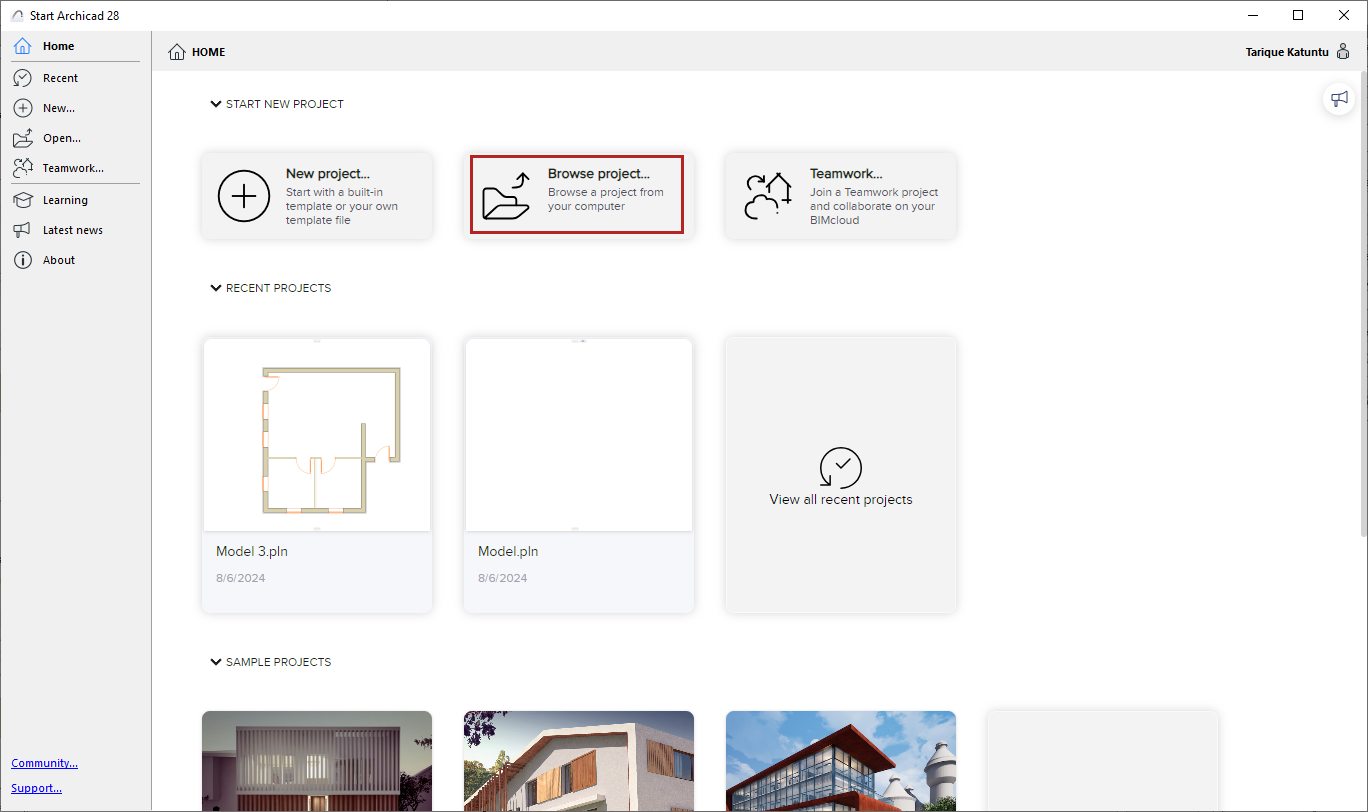Click the Latest news megaphone icon in sidebar
The width and height of the screenshot is (1368, 812).
click(x=22, y=230)
